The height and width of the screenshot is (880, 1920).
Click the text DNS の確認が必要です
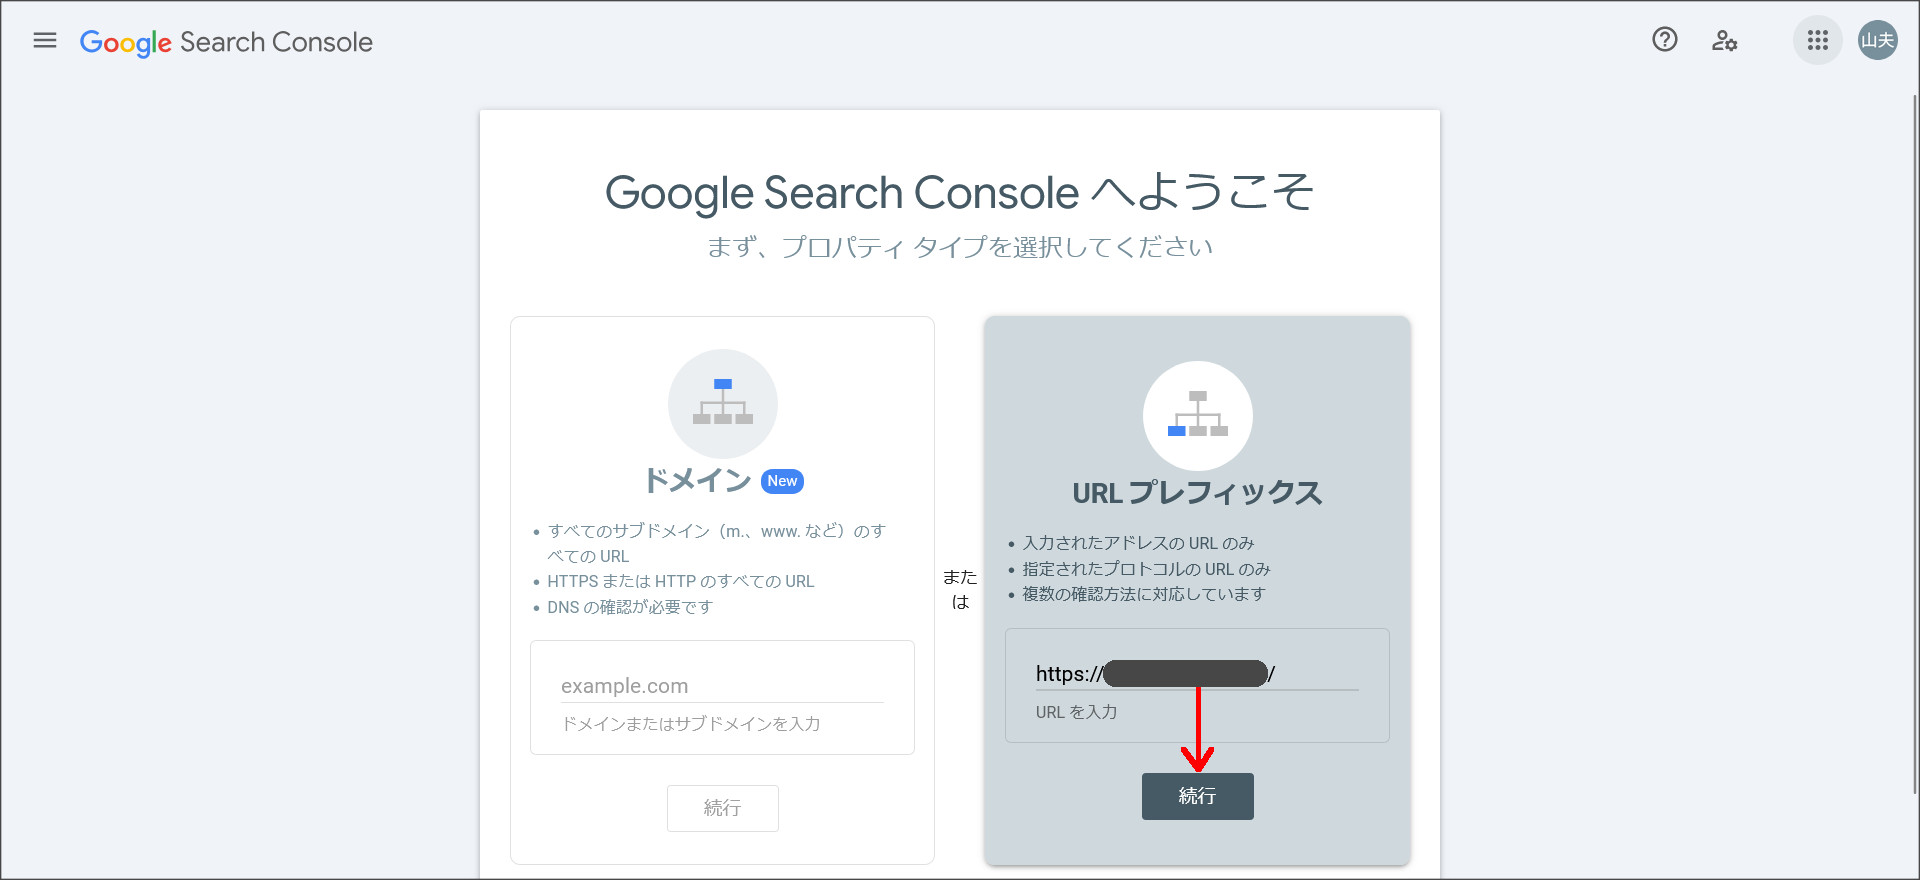coord(630,607)
